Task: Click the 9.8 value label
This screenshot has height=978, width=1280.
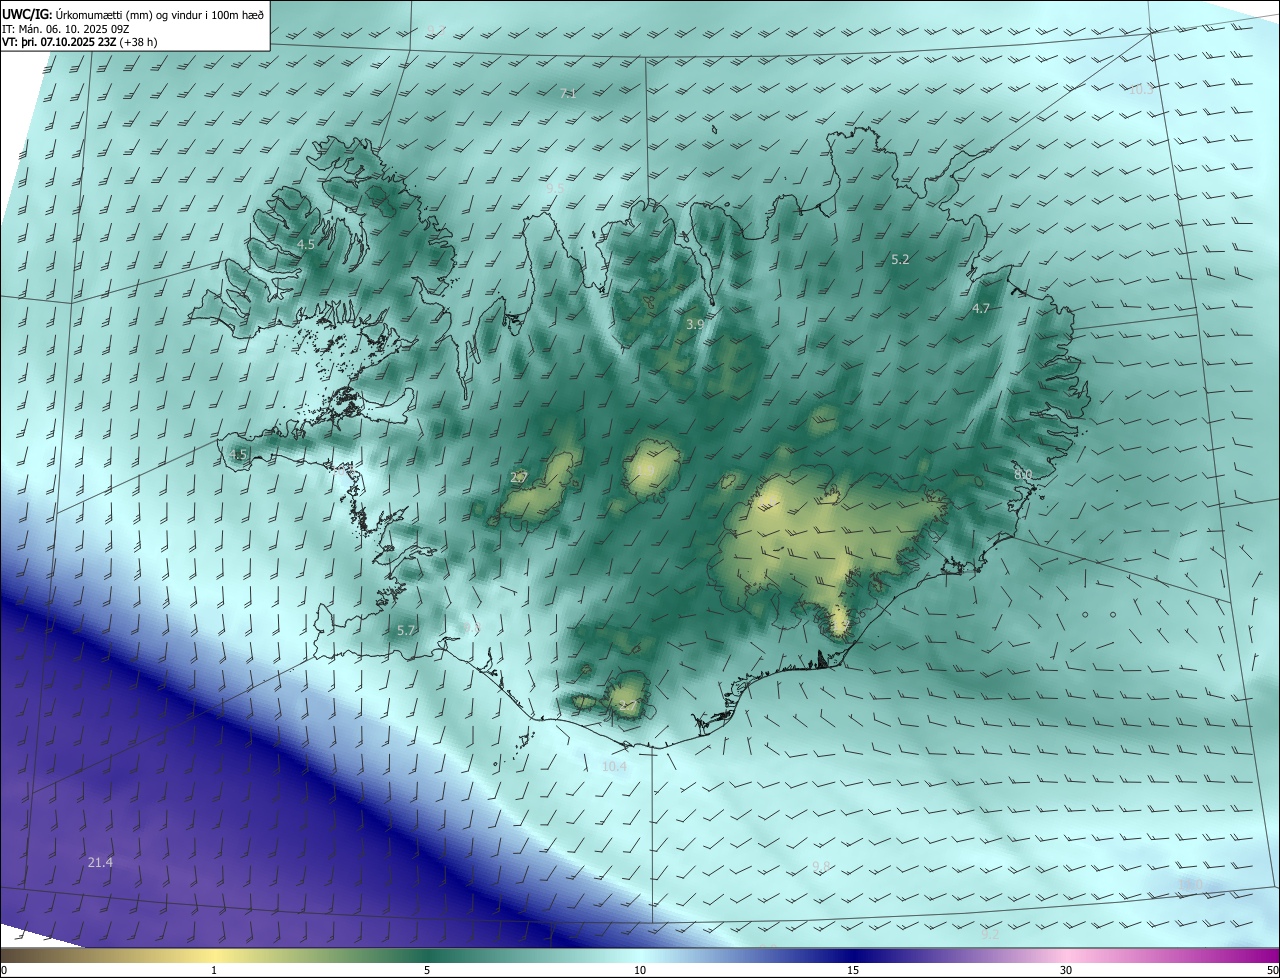Action: [x=821, y=866]
